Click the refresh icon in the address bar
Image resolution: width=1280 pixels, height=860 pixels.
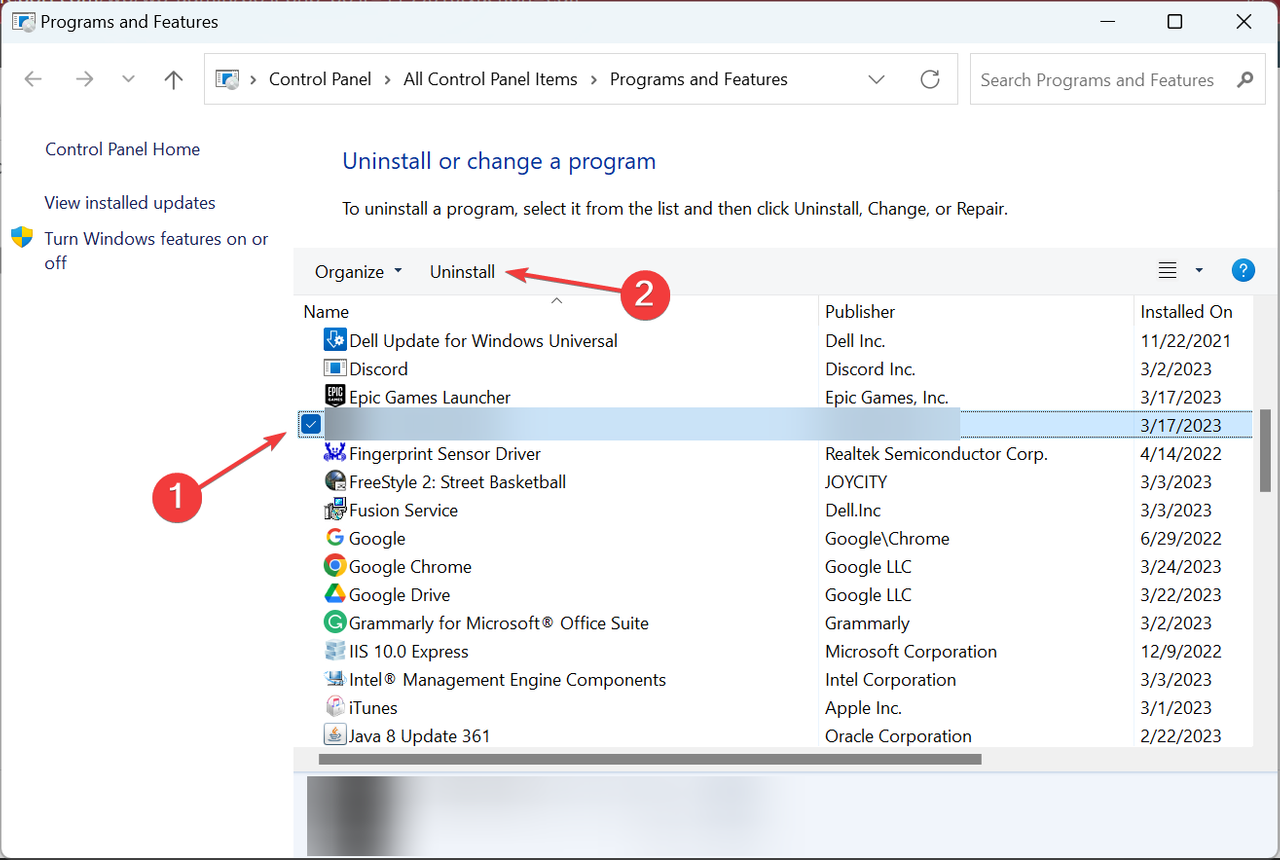tap(930, 79)
